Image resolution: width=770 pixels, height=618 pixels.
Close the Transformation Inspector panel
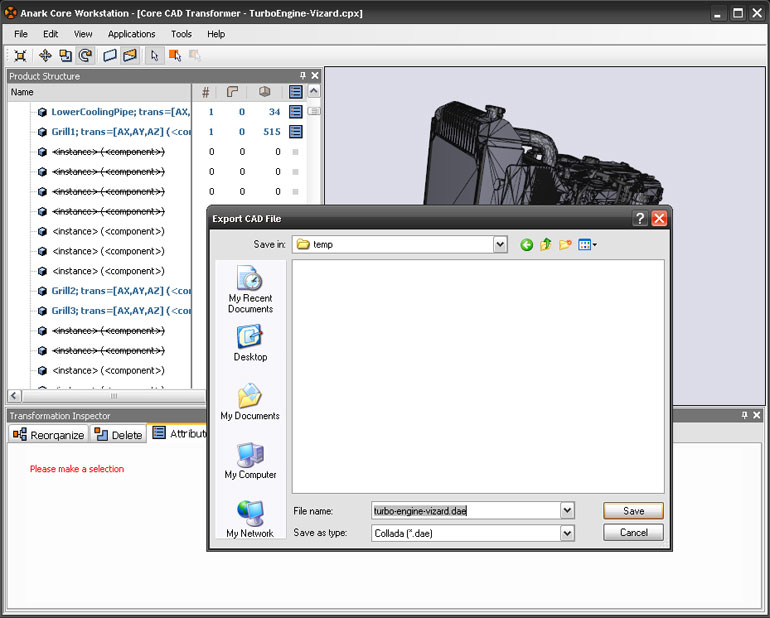pos(757,415)
